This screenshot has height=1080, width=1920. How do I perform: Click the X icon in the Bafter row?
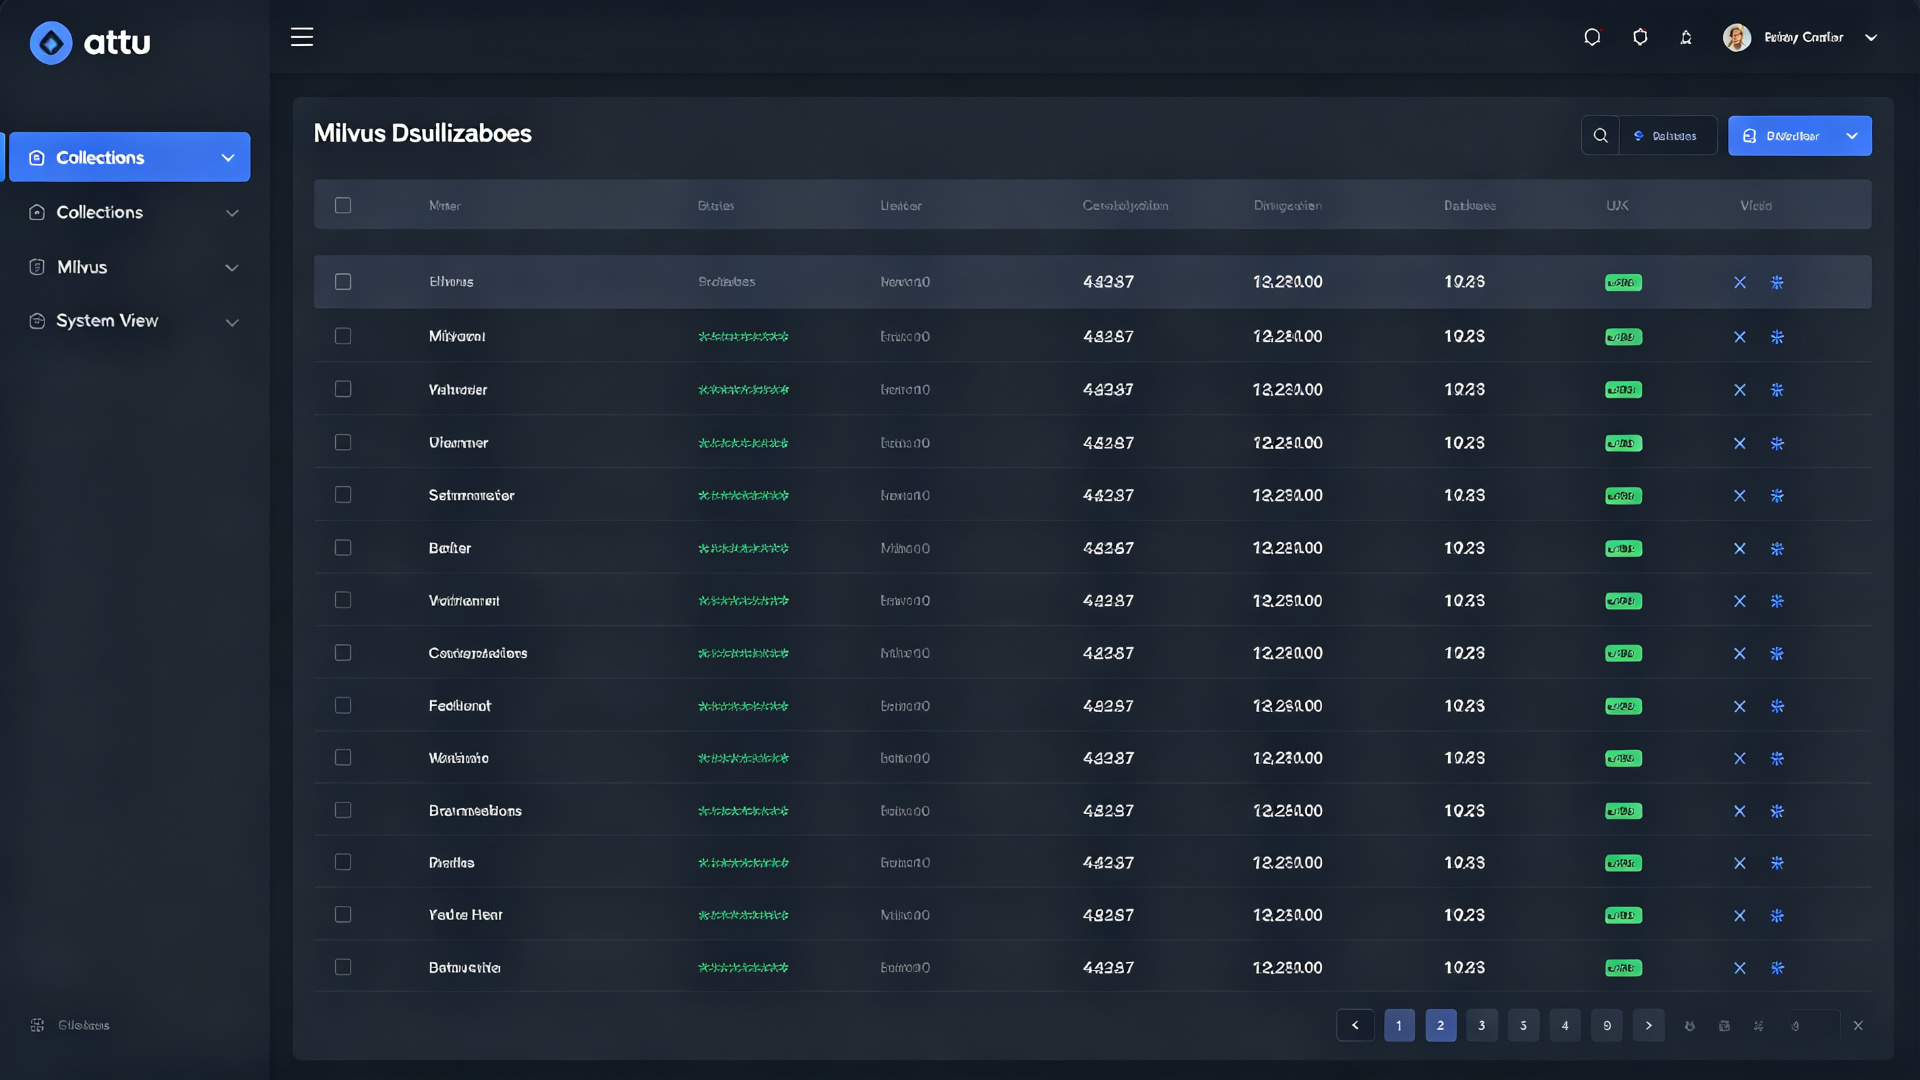point(1740,549)
